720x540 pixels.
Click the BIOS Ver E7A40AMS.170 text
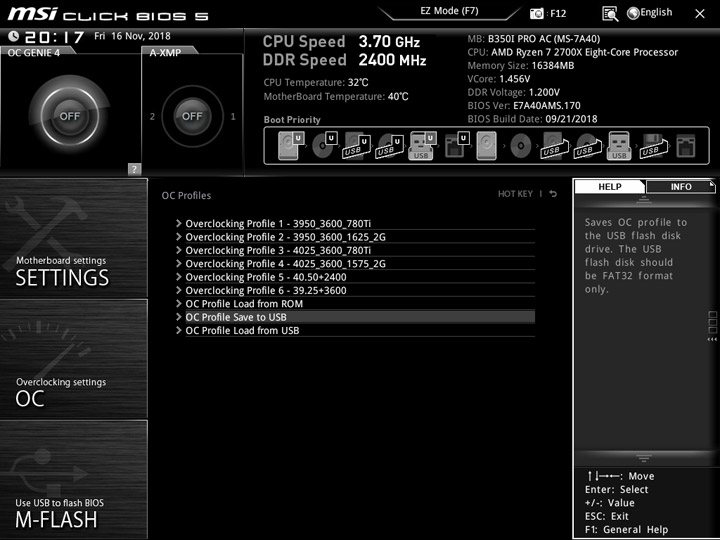click(524, 106)
